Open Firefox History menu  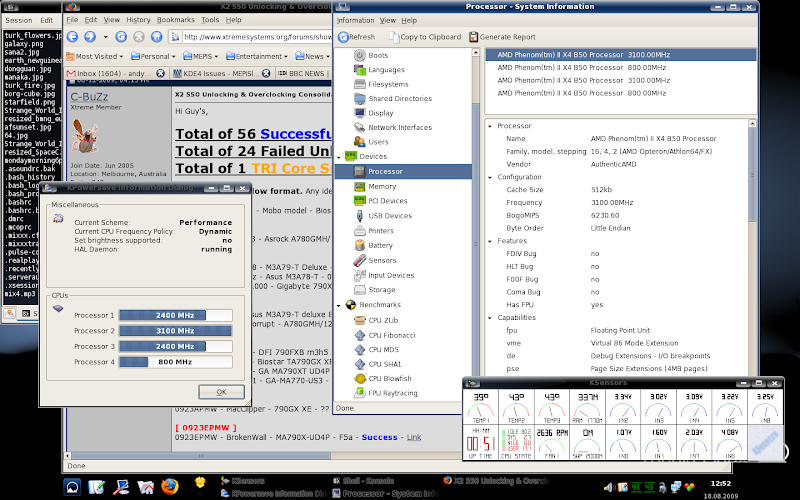(x=138, y=20)
